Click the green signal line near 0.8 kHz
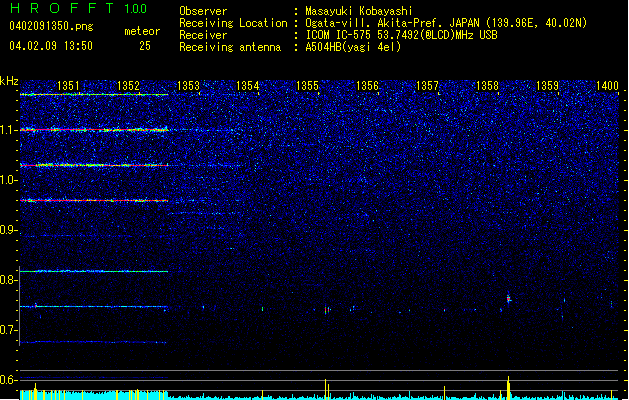The width and height of the screenshot is (629, 400). 94,272
